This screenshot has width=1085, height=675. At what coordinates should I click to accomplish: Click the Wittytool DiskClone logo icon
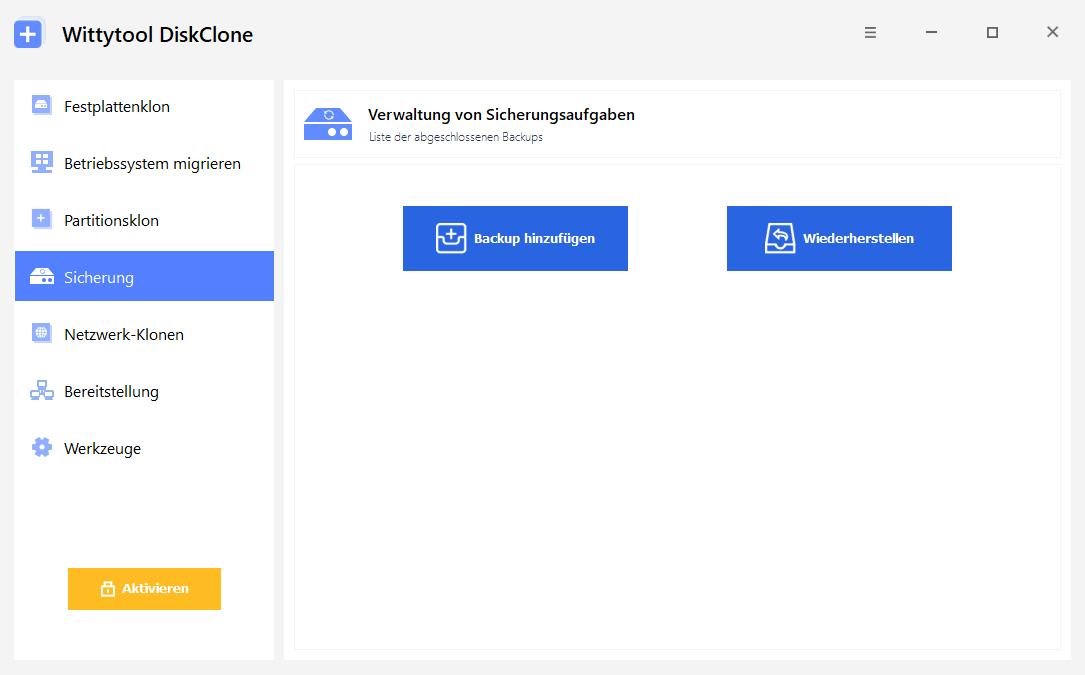[28, 34]
